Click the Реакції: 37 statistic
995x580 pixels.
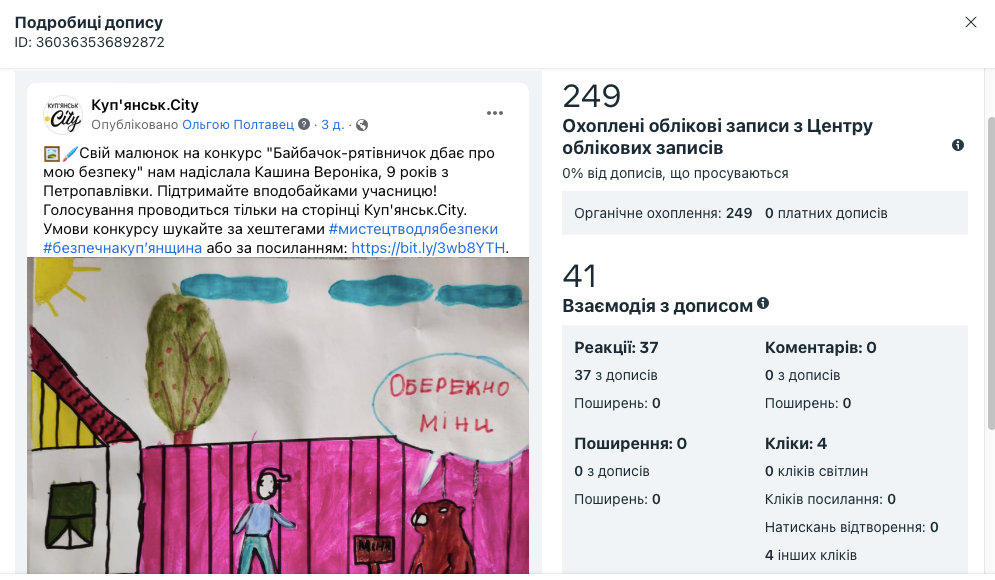[x=616, y=348]
